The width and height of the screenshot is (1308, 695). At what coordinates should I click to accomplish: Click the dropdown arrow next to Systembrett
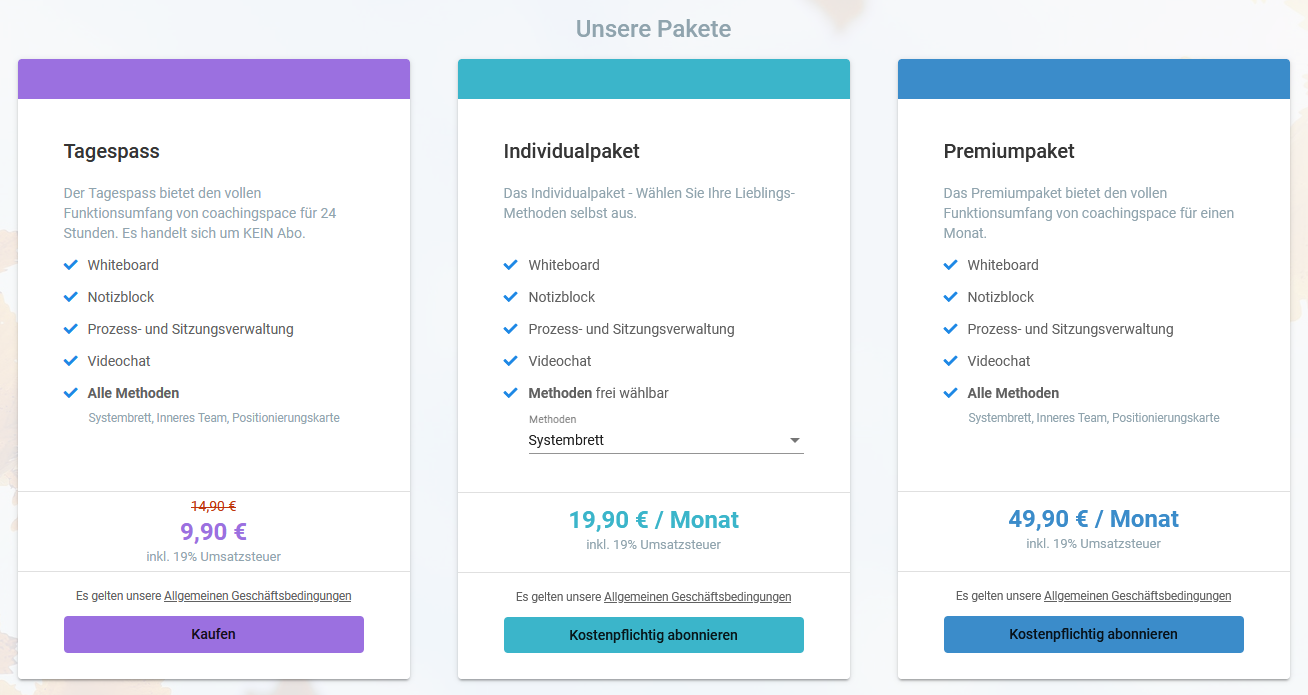tap(795, 439)
